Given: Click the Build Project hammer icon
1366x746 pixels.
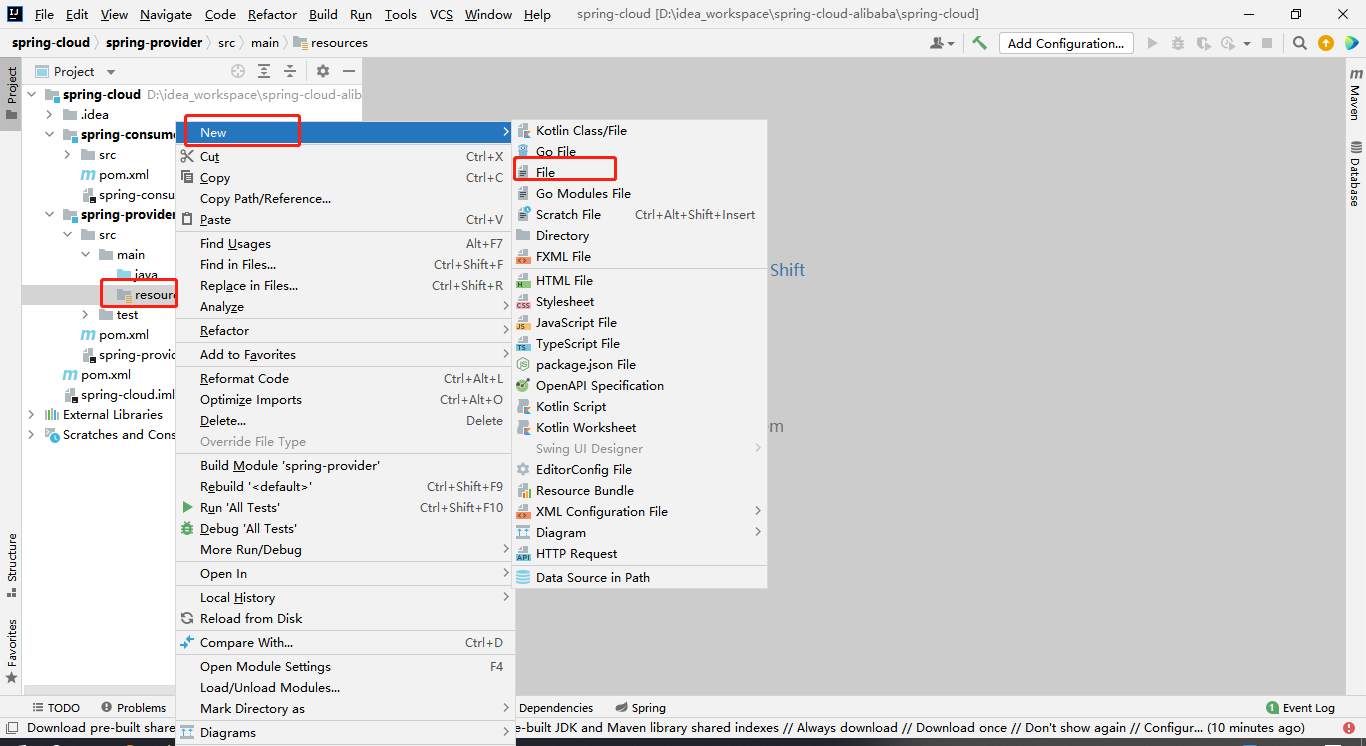Looking at the screenshot, I should coord(980,43).
